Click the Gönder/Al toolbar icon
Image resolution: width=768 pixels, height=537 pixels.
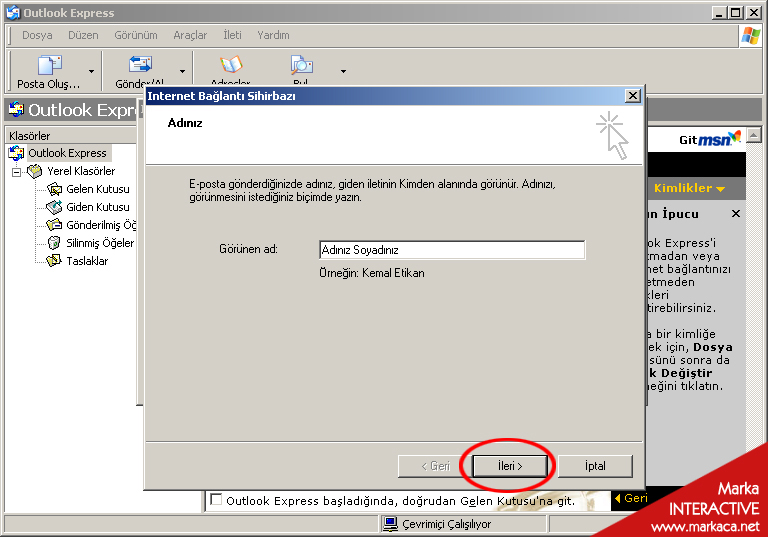(141, 65)
